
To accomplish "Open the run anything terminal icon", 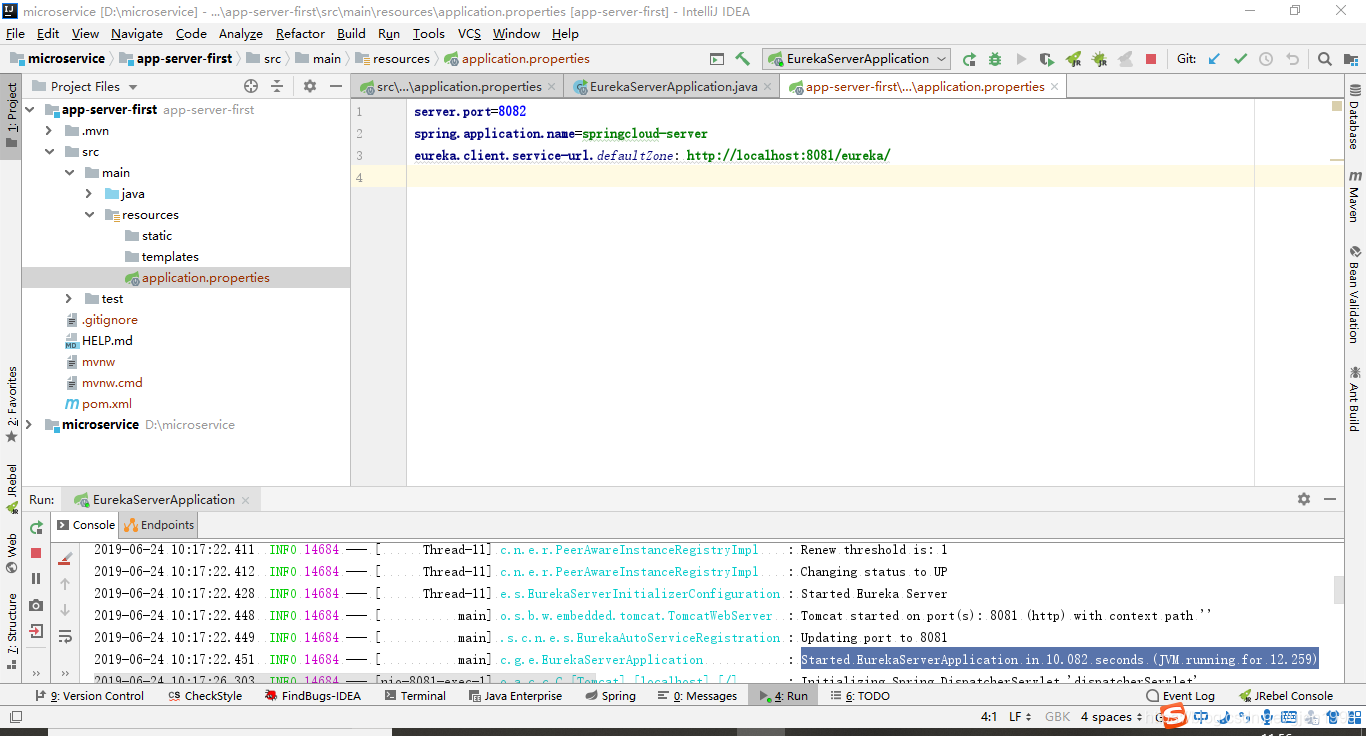I will click(716, 59).
